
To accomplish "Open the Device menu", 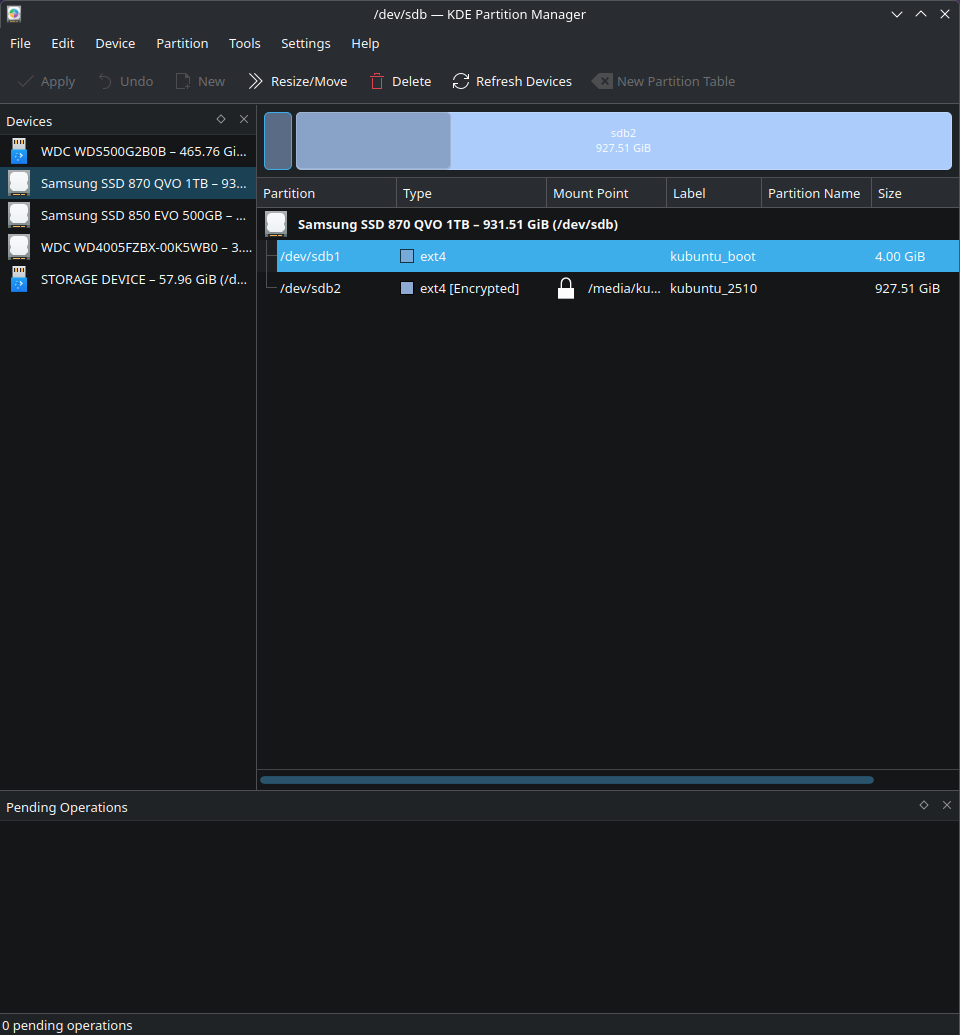I will pos(115,44).
